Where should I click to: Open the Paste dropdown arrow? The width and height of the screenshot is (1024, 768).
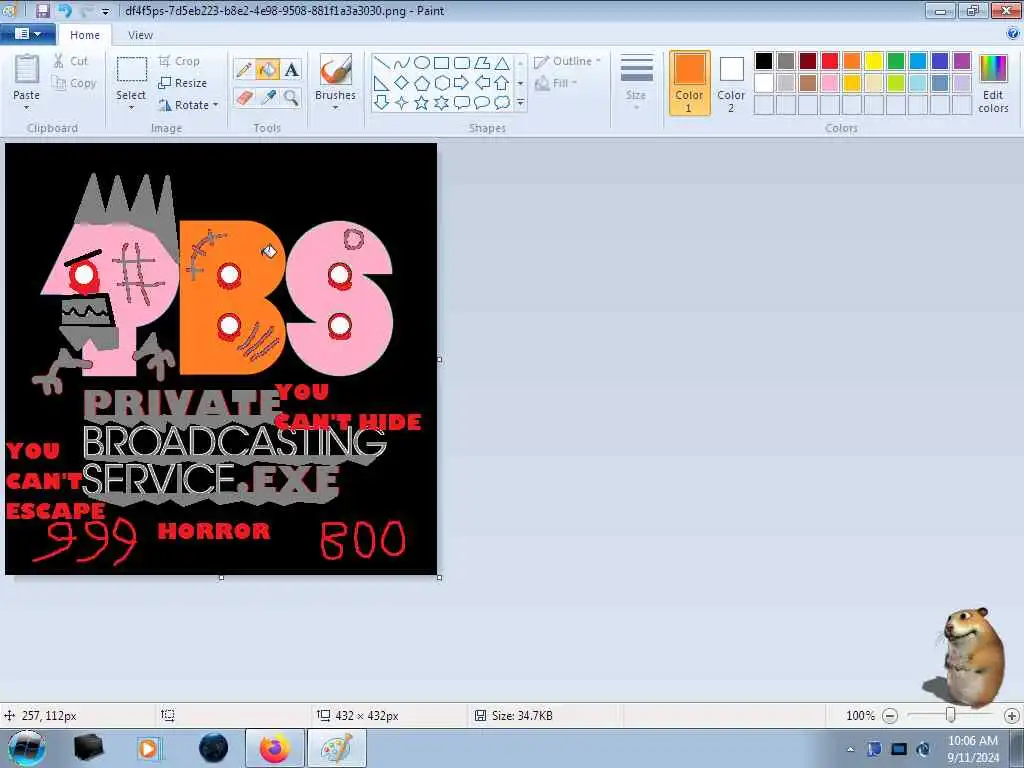[27, 107]
